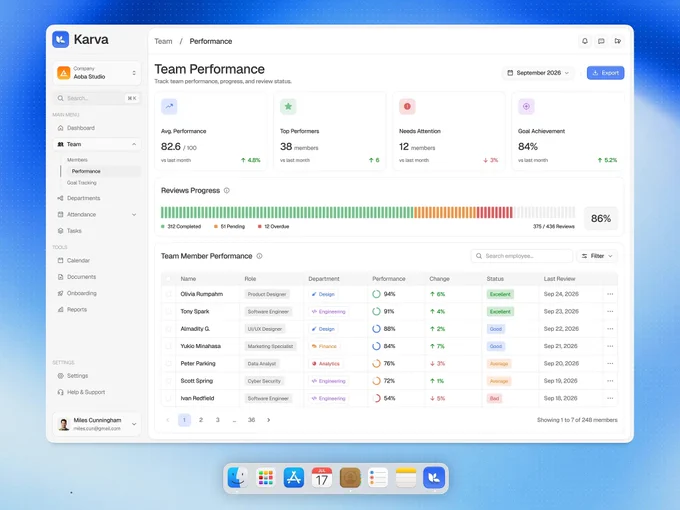This screenshot has height=510, width=680.
Task: Open row options for Peter Parking
Action: point(610,363)
